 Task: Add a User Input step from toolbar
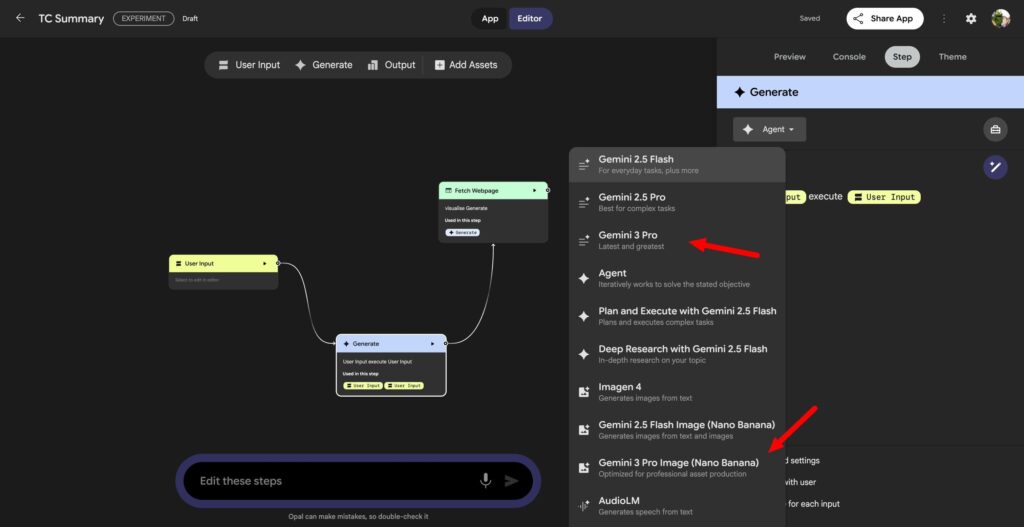pos(249,65)
